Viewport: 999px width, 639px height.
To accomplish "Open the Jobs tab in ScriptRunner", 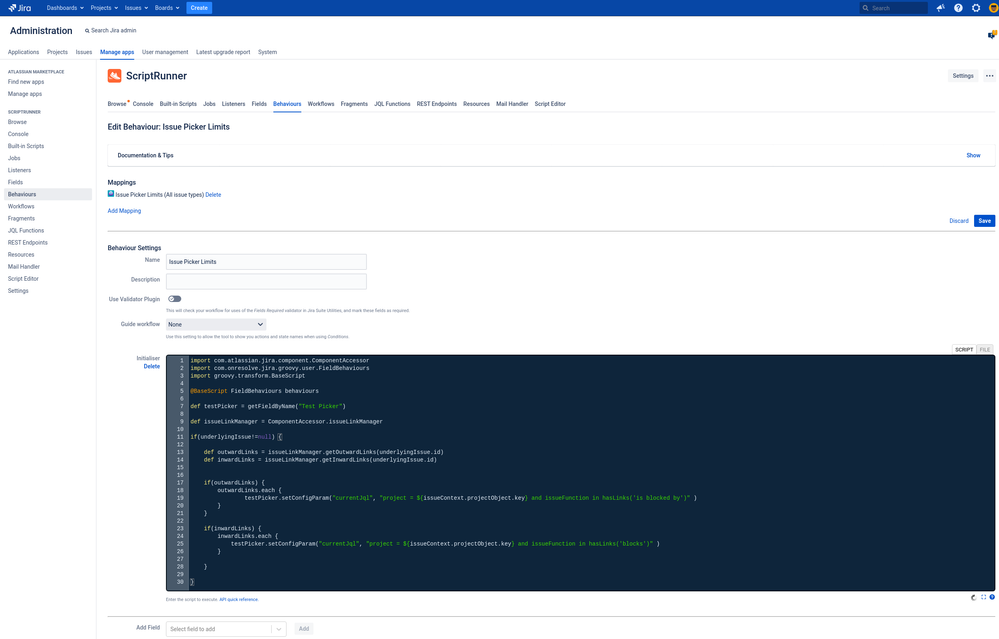I will pos(209,104).
